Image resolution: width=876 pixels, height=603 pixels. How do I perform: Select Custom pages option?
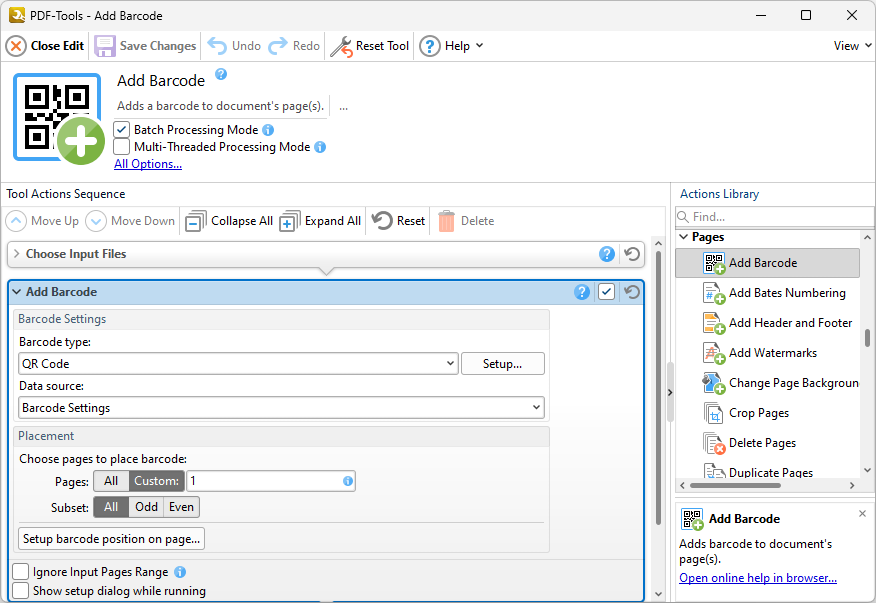pos(156,481)
